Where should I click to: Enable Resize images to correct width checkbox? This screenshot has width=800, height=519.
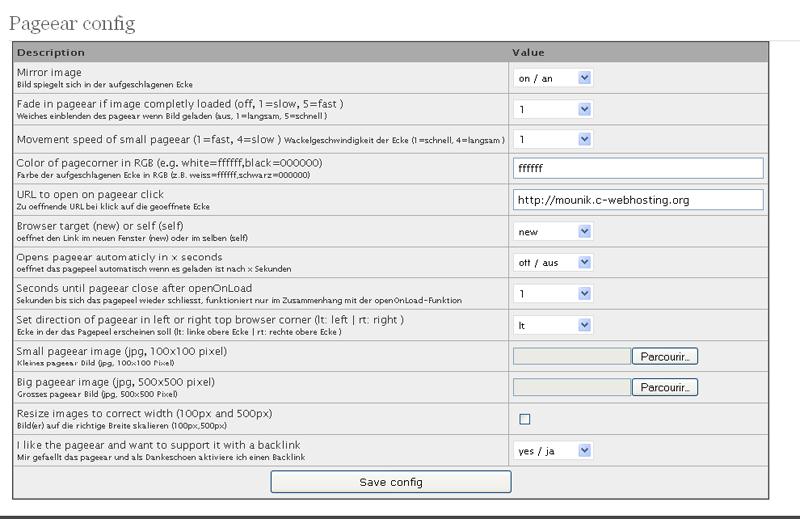coord(524,419)
